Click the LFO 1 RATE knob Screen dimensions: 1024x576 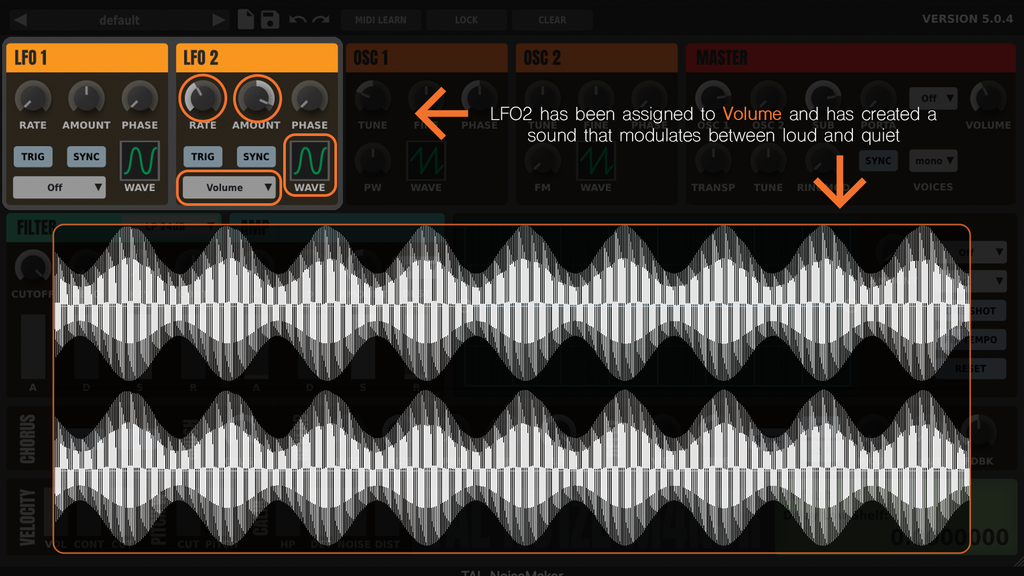pyautogui.click(x=33, y=99)
